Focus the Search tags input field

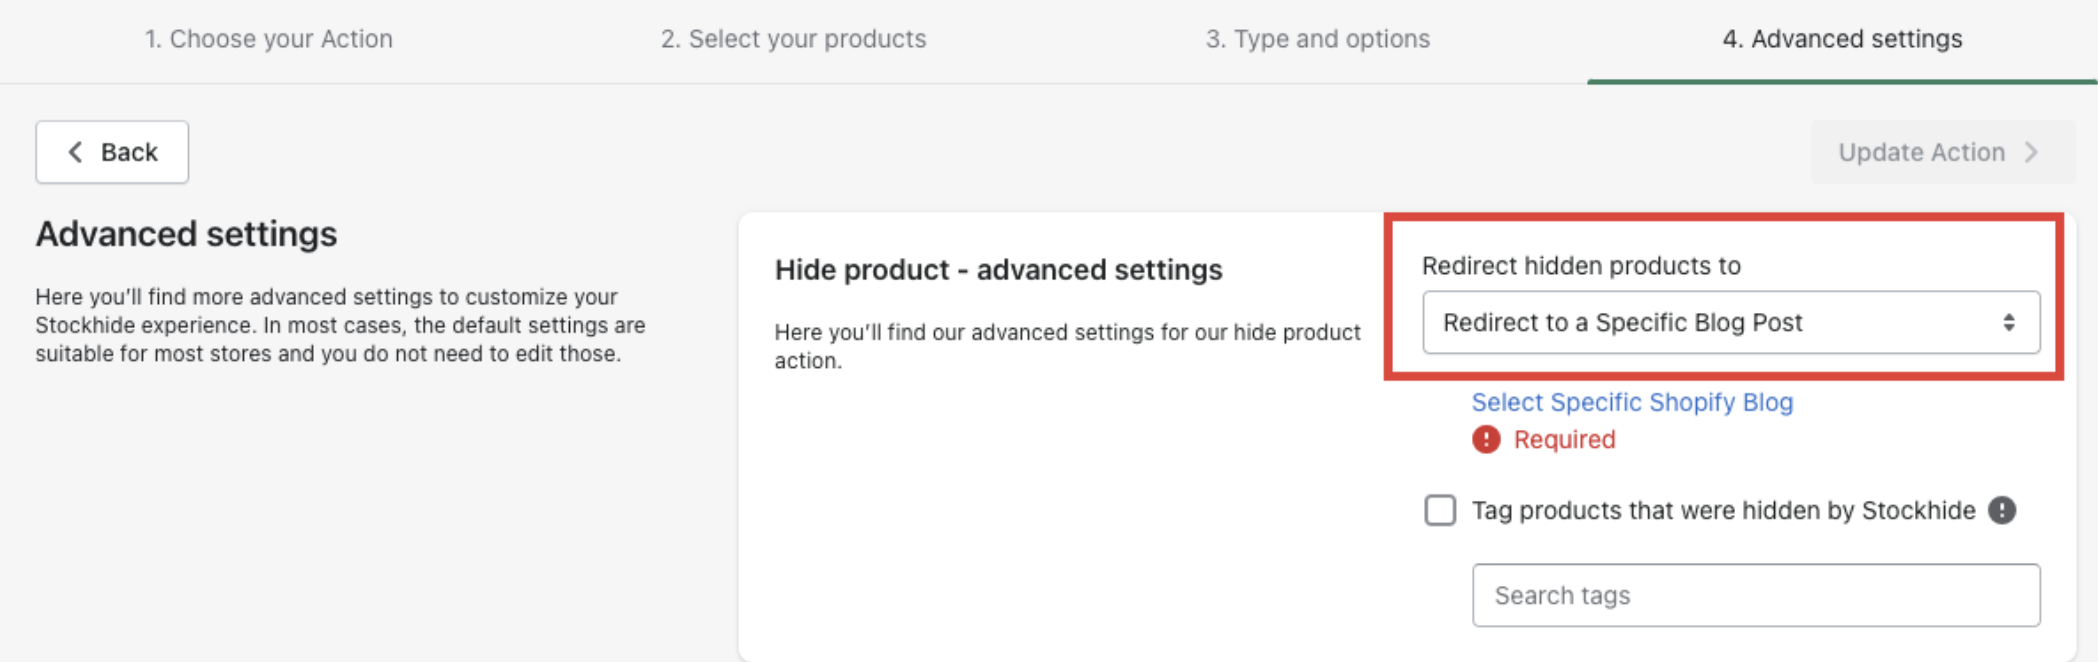point(1756,595)
